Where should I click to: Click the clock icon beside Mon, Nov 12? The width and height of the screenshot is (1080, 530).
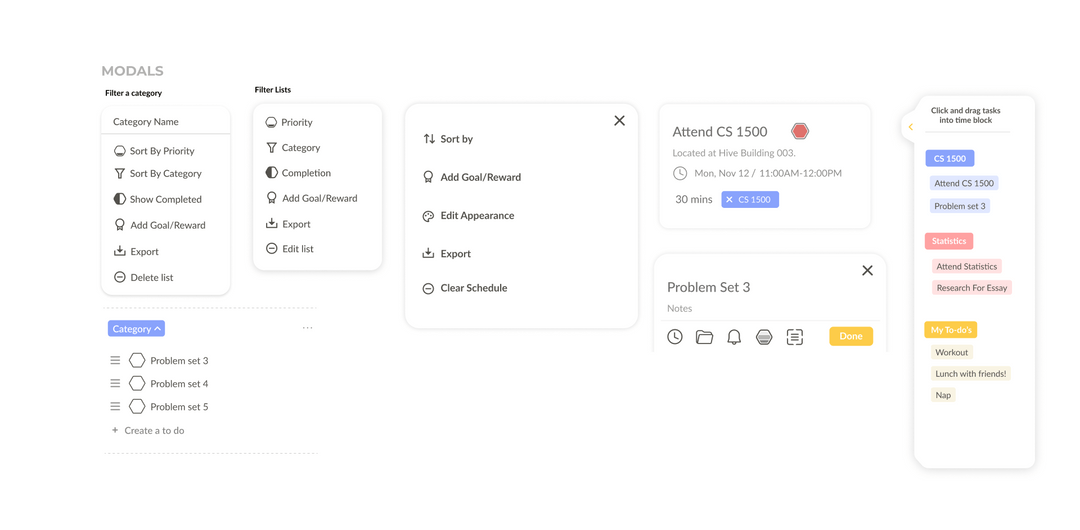[x=680, y=173]
